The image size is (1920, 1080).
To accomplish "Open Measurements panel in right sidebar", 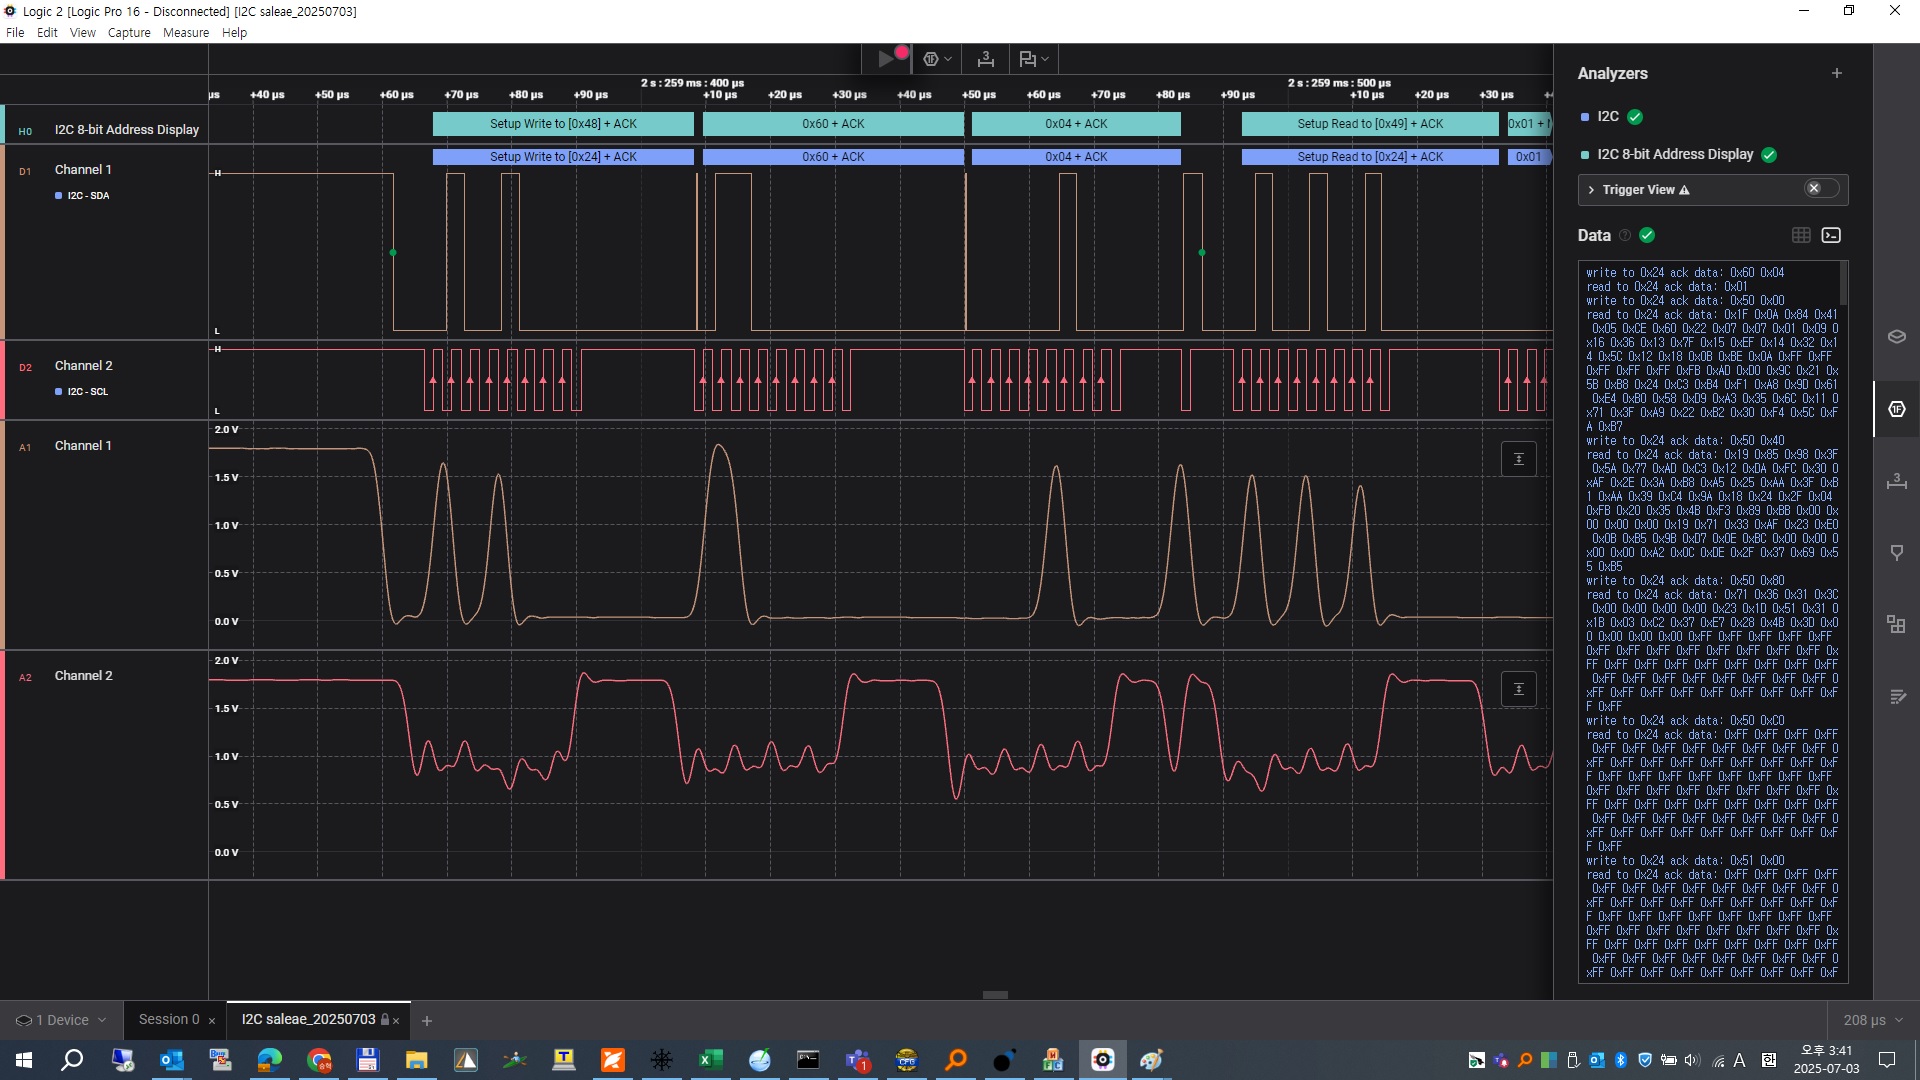I will point(1896,481).
